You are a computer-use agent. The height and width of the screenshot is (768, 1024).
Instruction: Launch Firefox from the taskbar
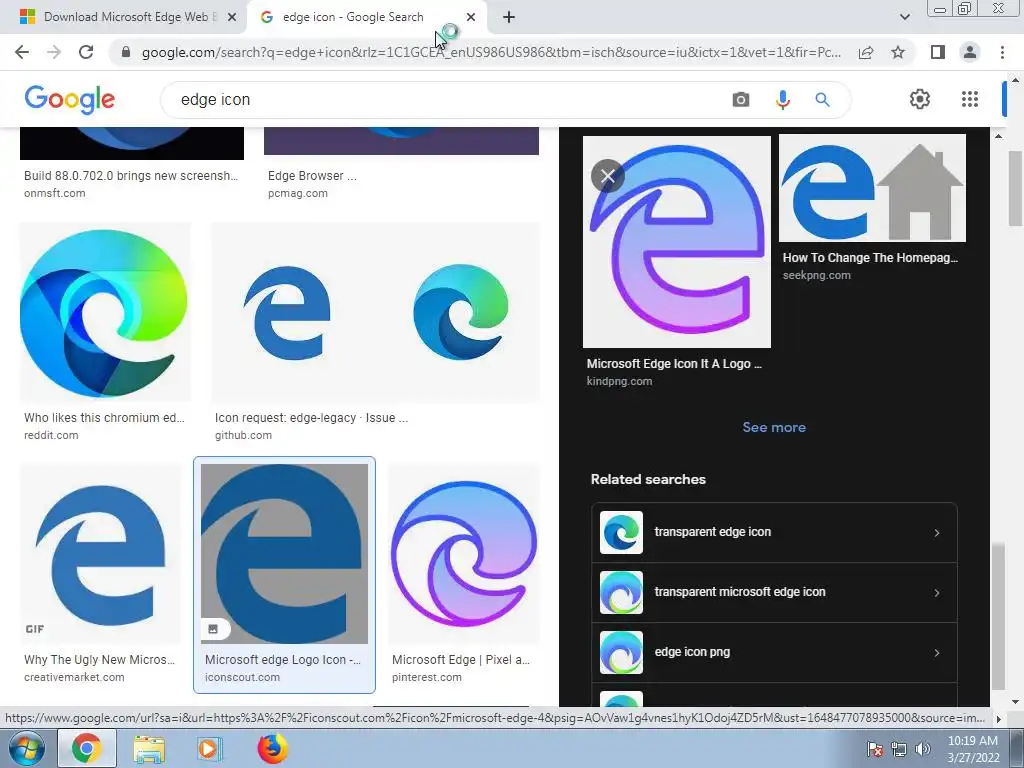point(272,749)
